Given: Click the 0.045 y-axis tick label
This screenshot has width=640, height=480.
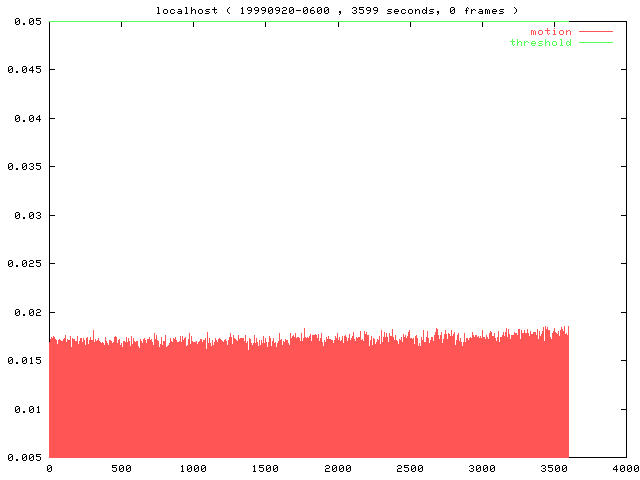Looking at the screenshot, I should tap(20, 70).
